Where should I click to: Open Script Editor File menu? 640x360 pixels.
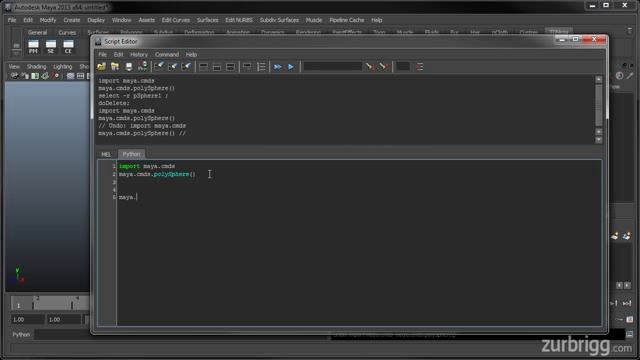point(102,54)
